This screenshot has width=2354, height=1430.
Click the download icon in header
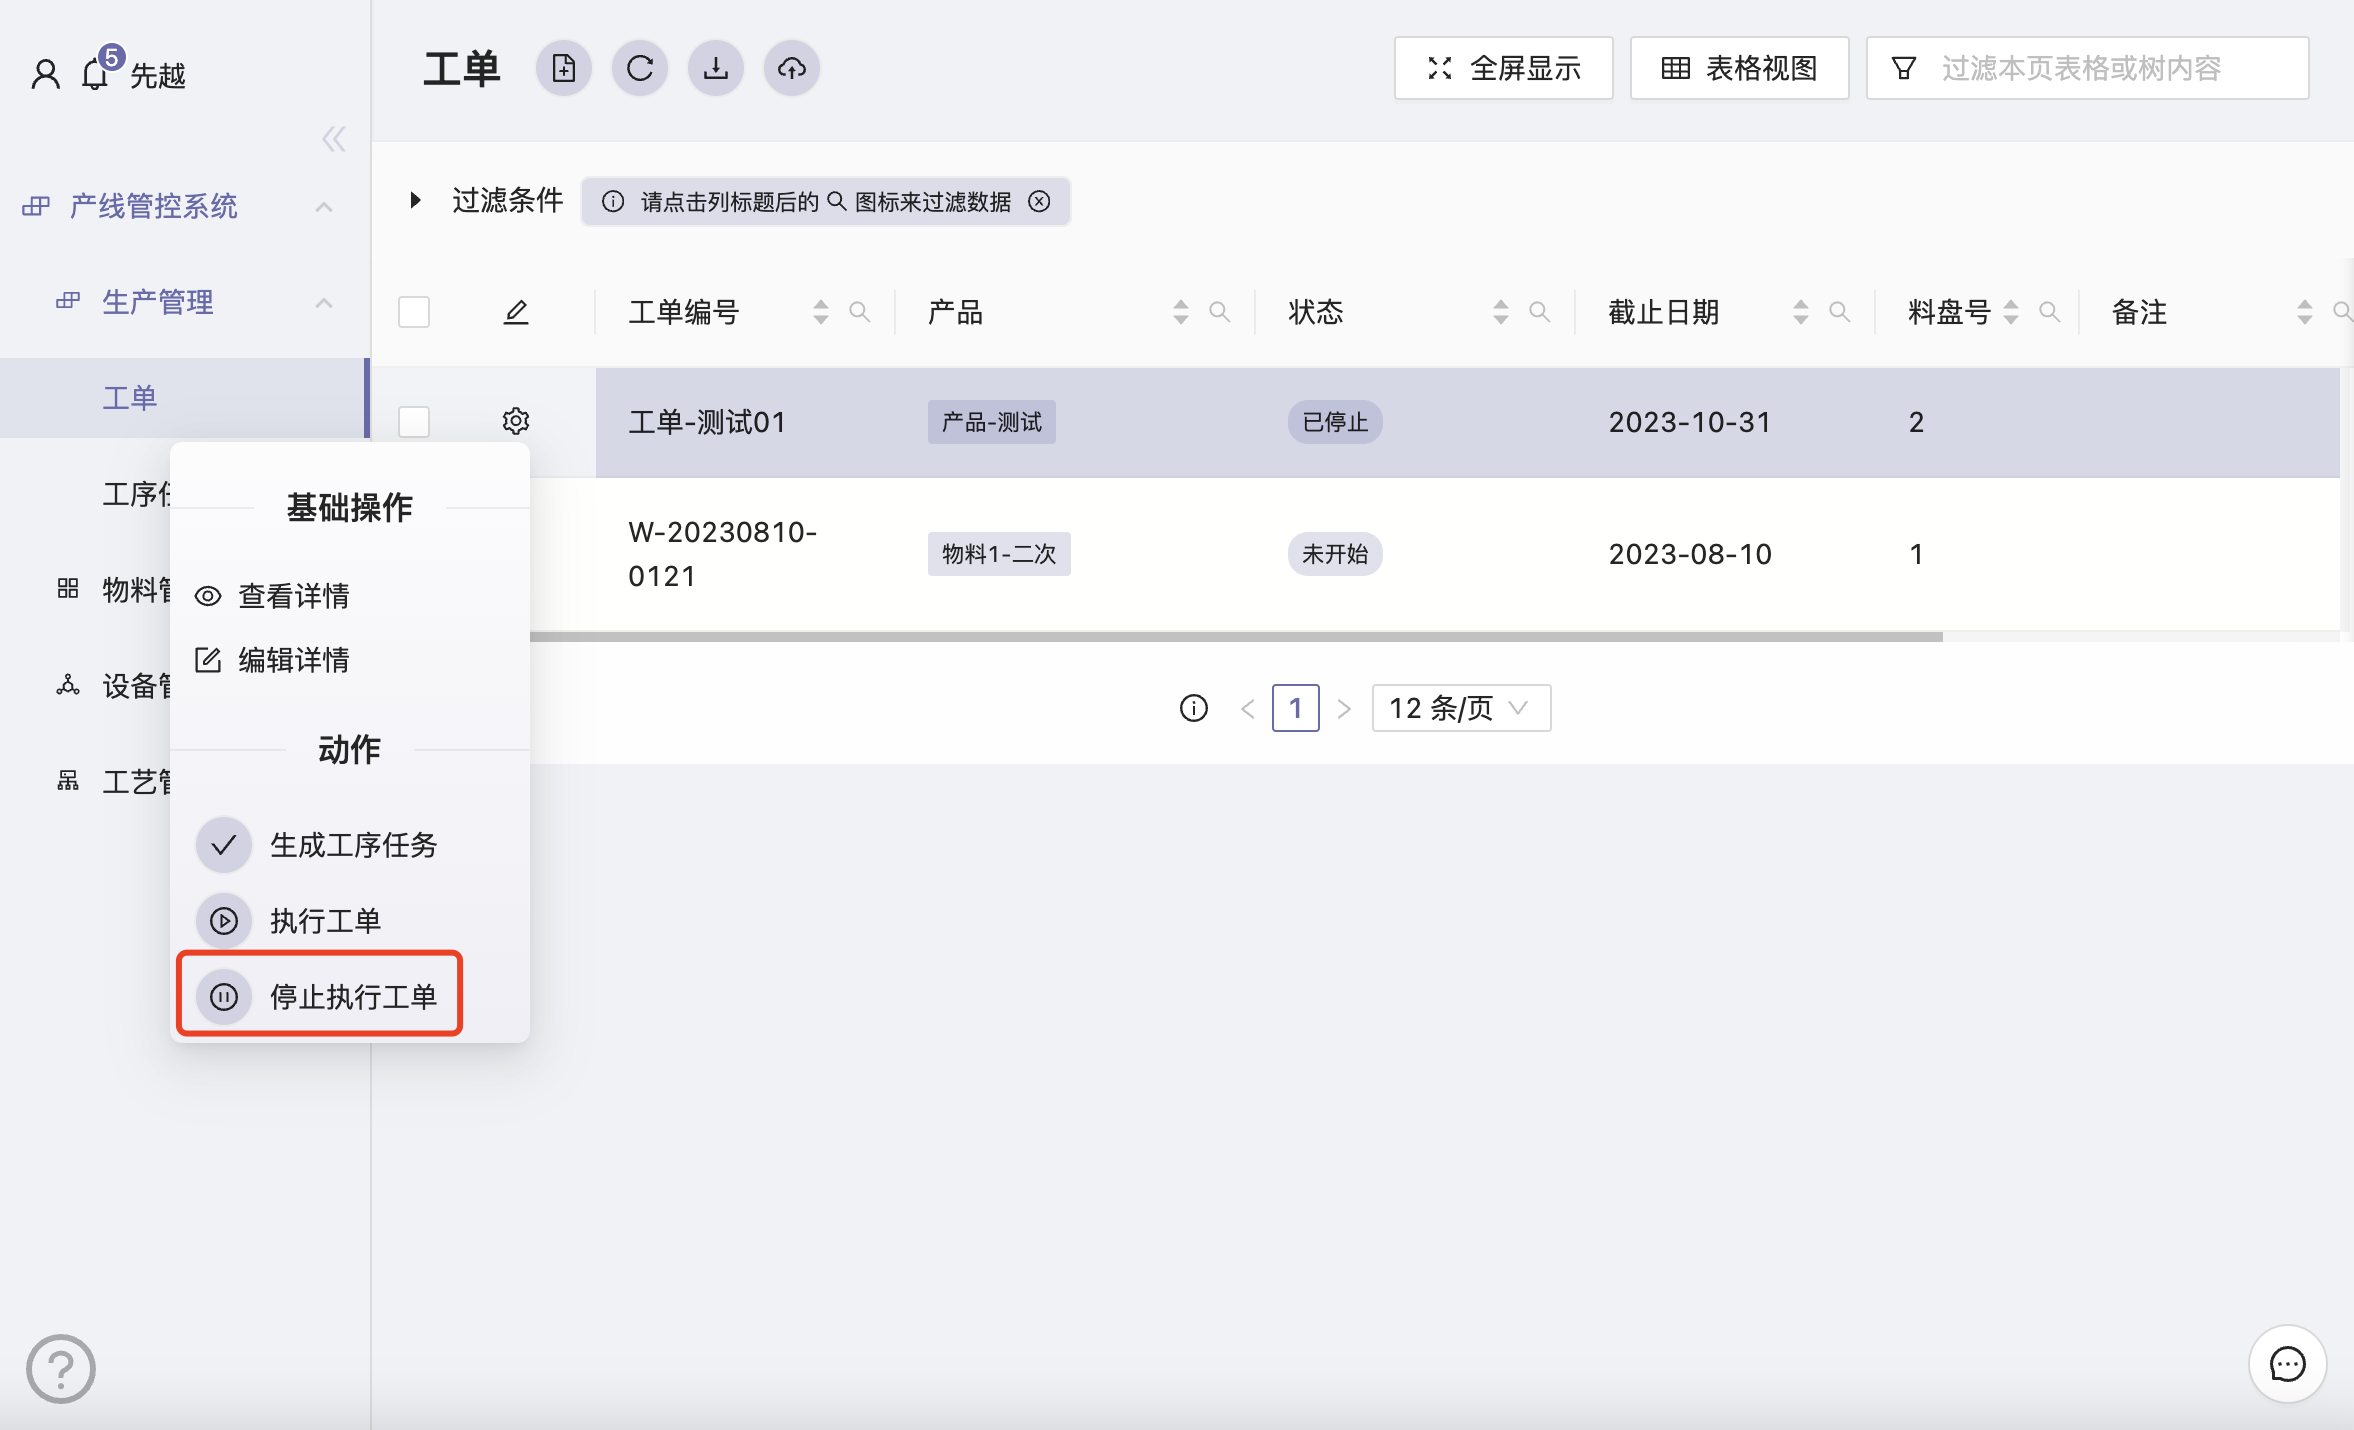click(x=716, y=68)
